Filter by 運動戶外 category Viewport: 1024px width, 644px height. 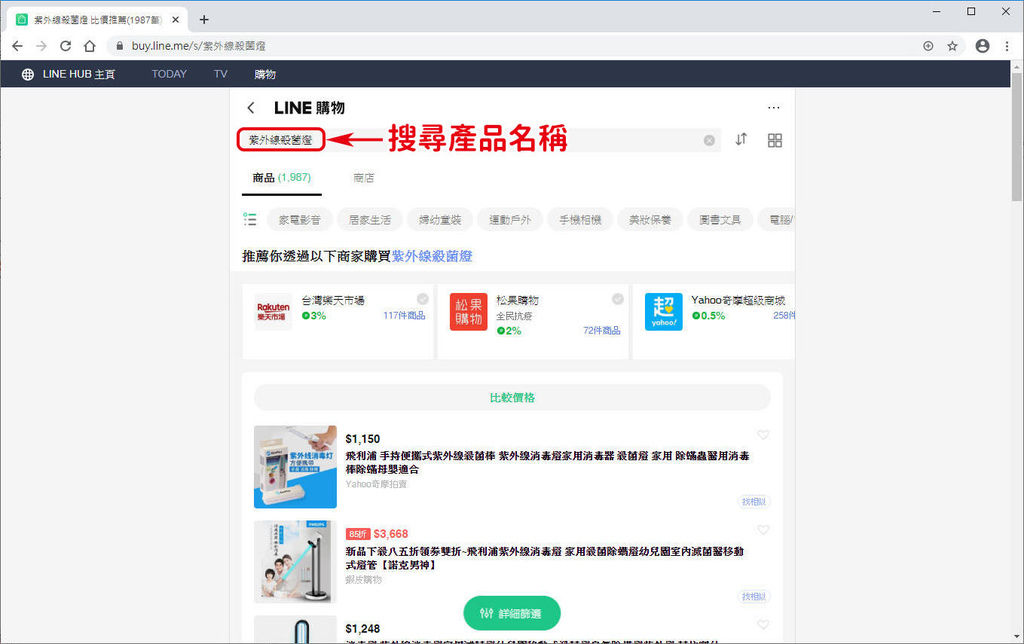[510, 219]
